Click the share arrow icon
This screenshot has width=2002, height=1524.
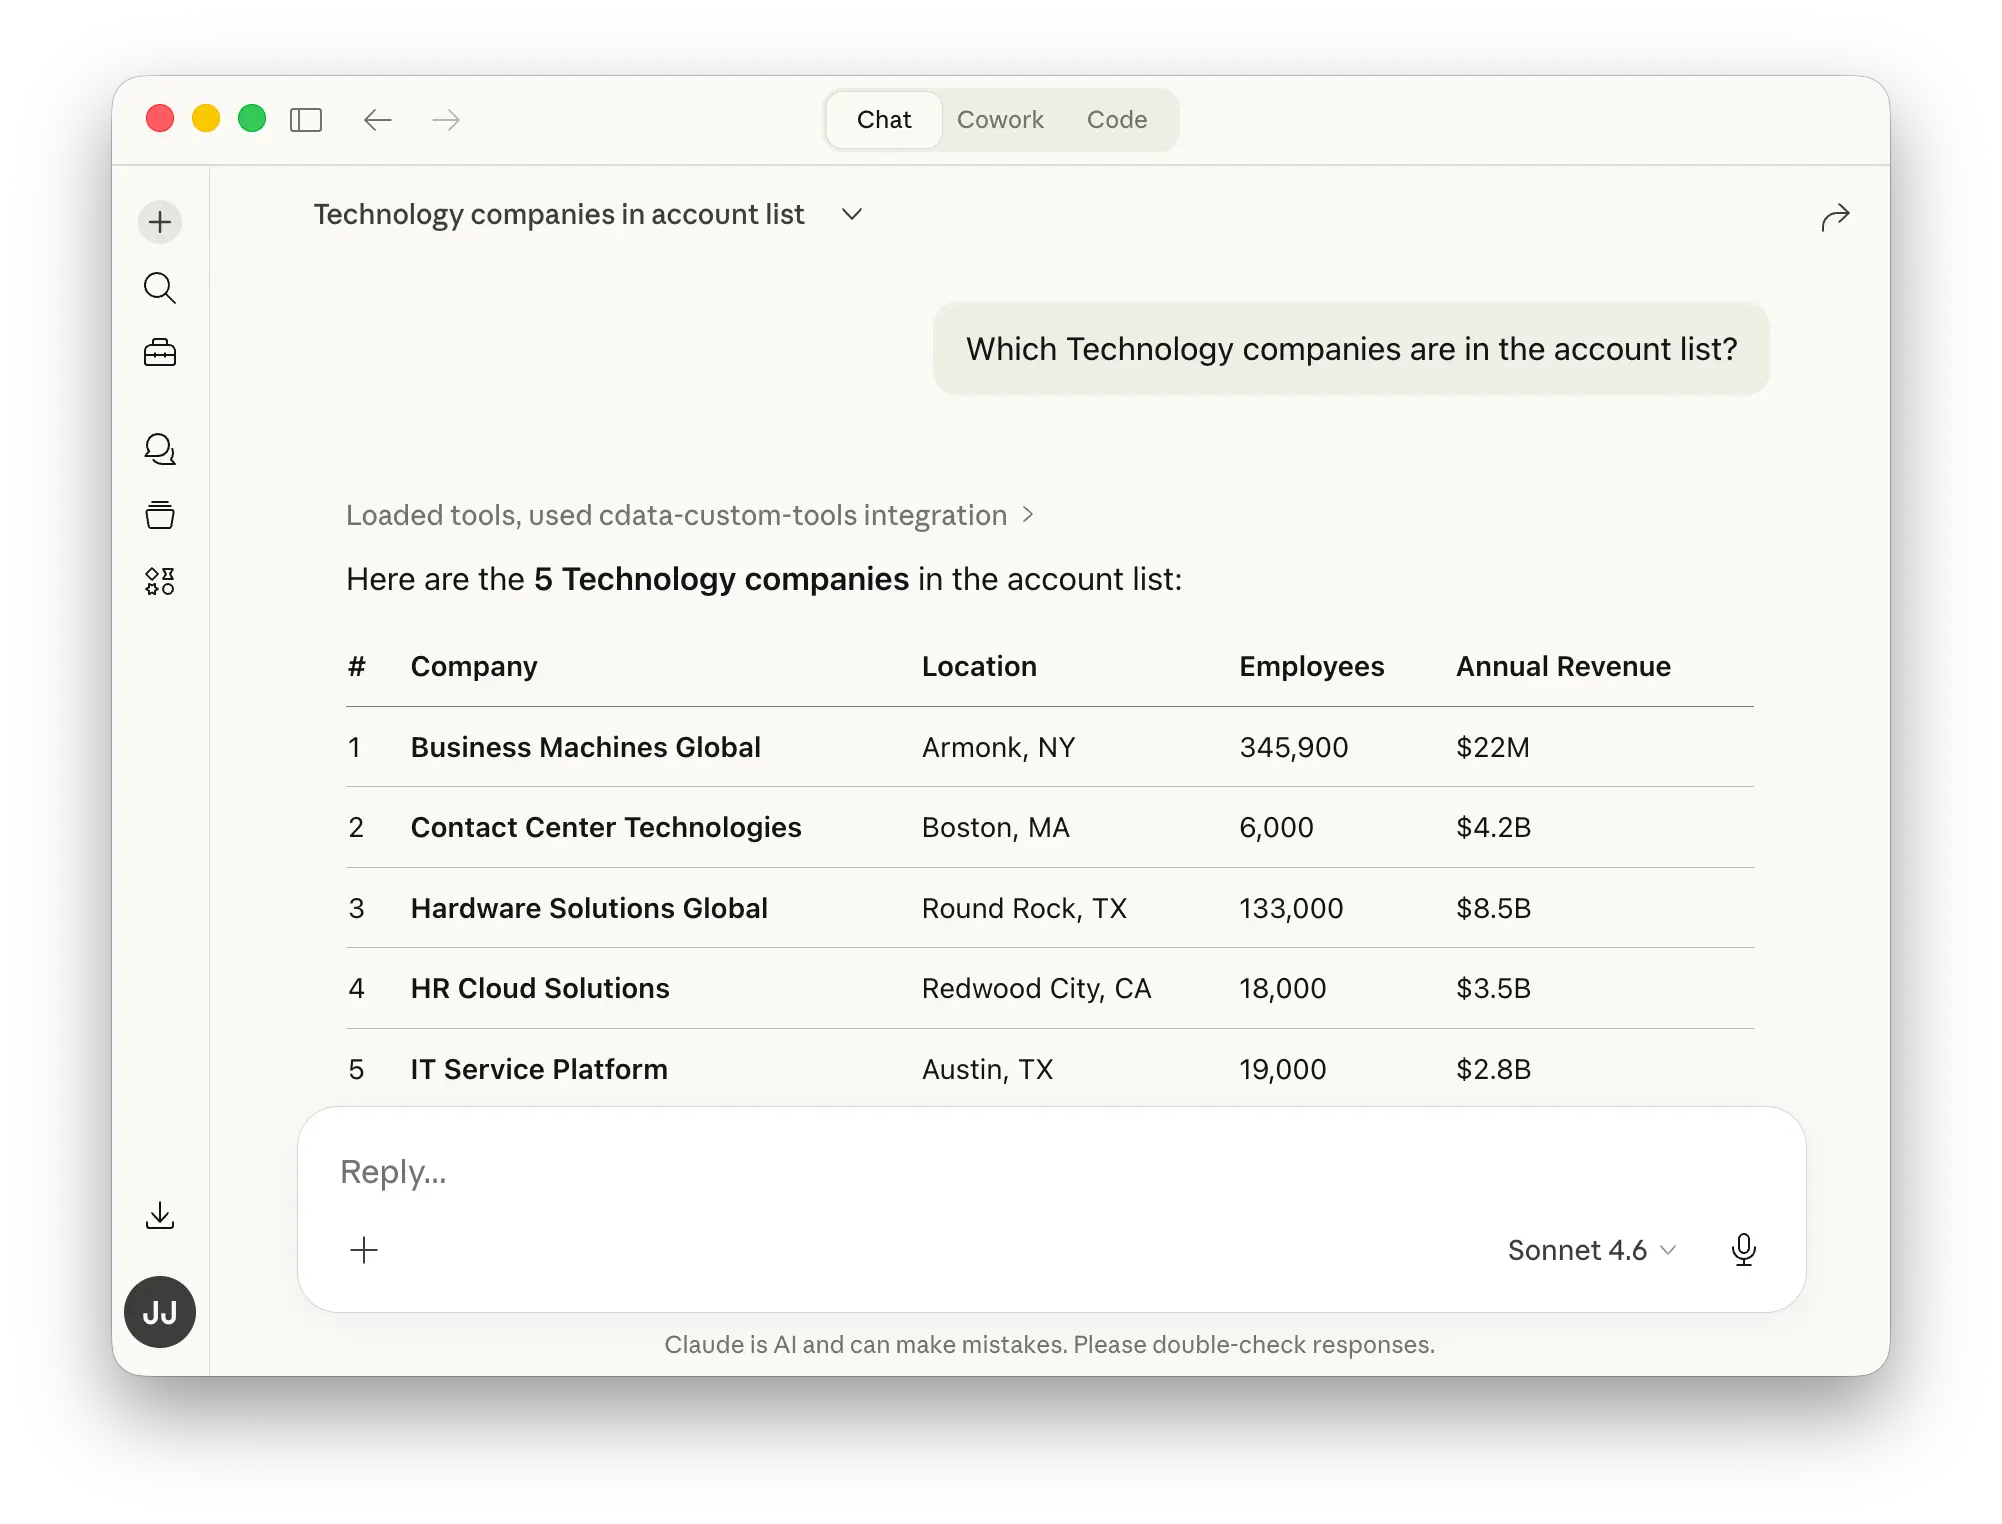tap(1835, 217)
